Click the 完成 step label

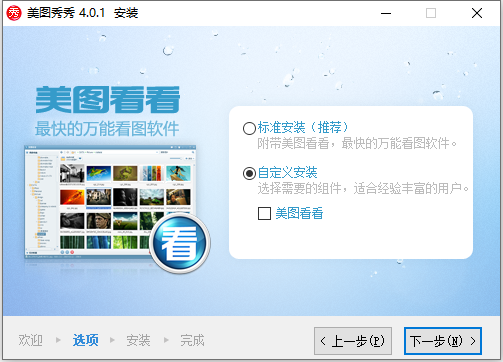192,340
